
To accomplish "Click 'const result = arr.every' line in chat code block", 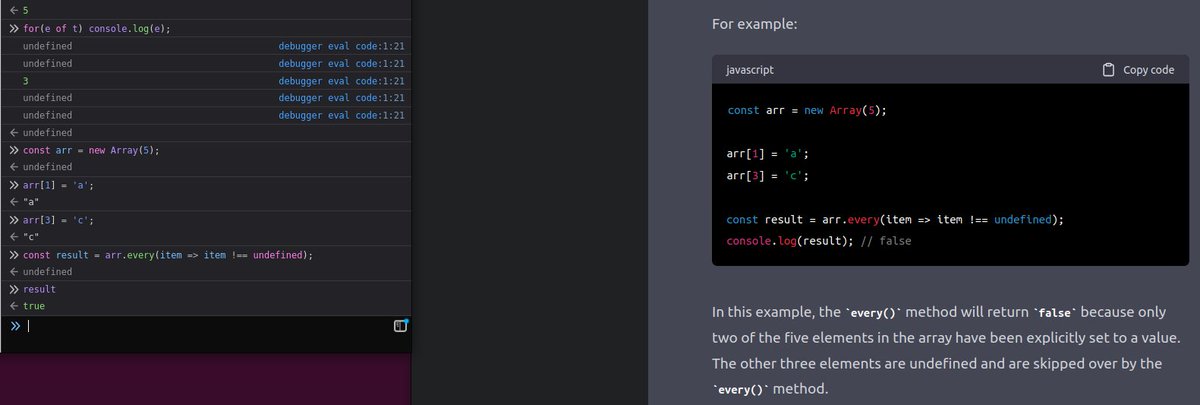I will coord(895,219).
